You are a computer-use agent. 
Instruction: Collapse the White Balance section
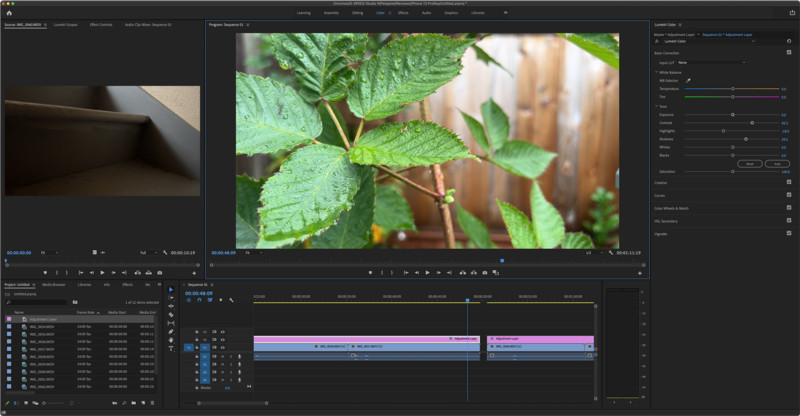coord(657,72)
